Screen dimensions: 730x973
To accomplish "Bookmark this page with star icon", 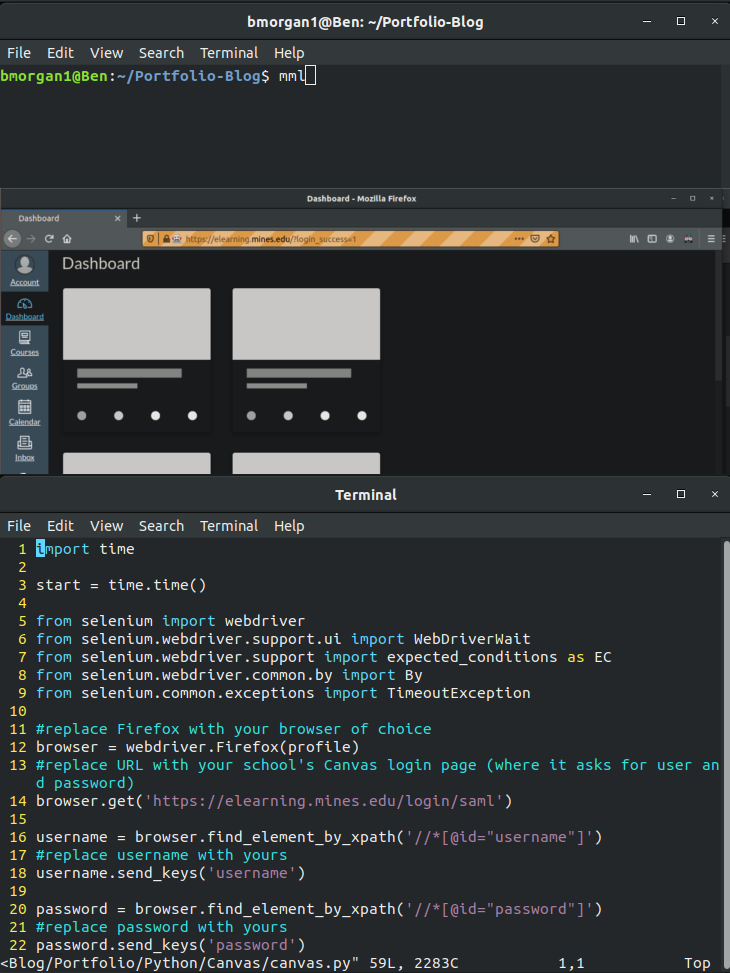I will coord(551,238).
